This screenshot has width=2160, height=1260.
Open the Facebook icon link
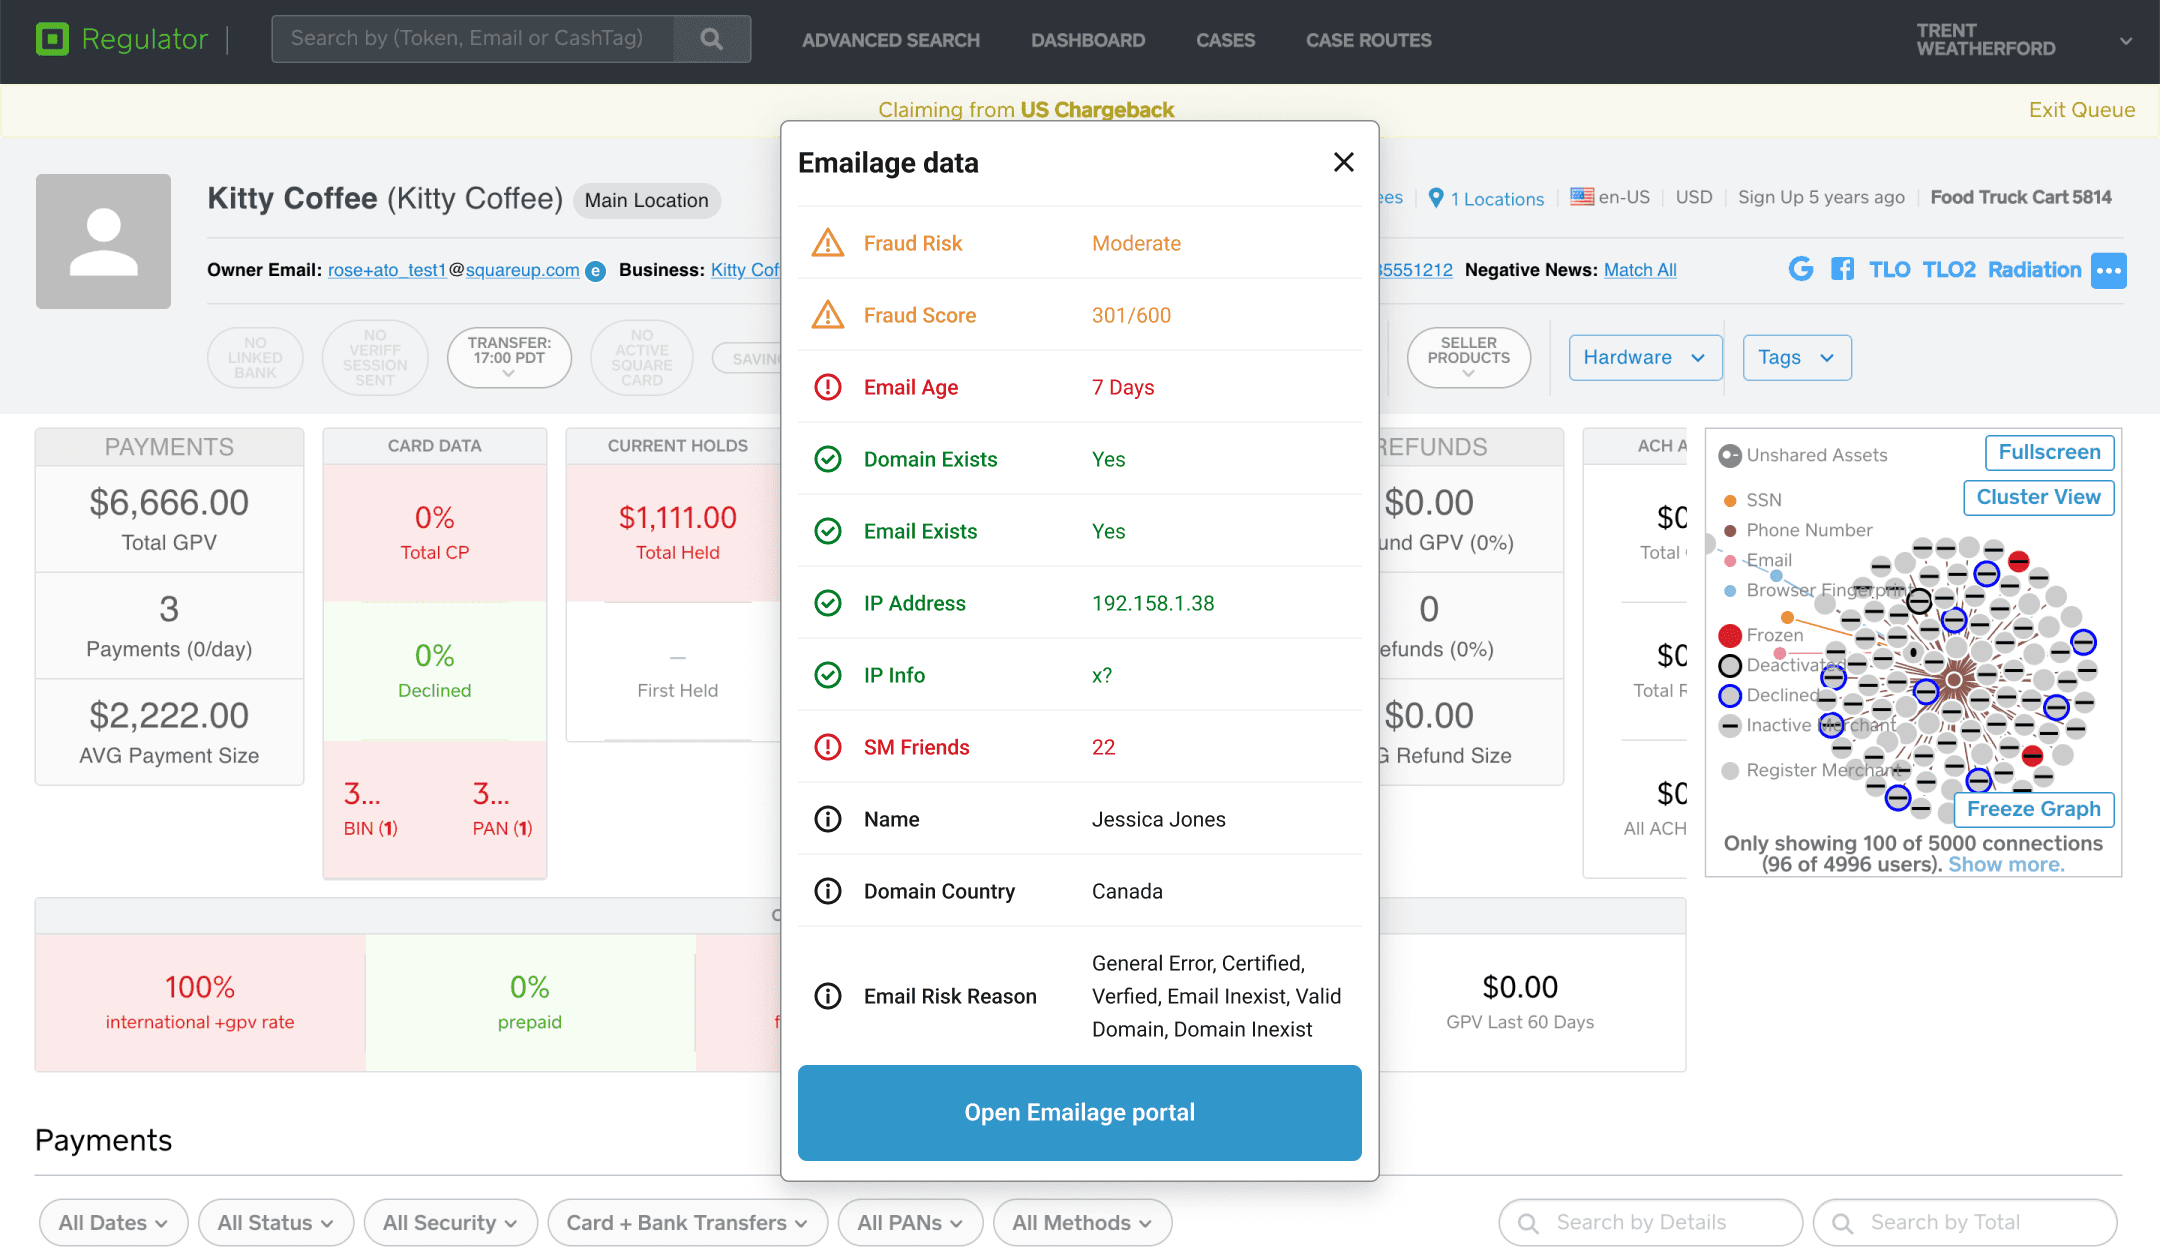click(1842, 269)
